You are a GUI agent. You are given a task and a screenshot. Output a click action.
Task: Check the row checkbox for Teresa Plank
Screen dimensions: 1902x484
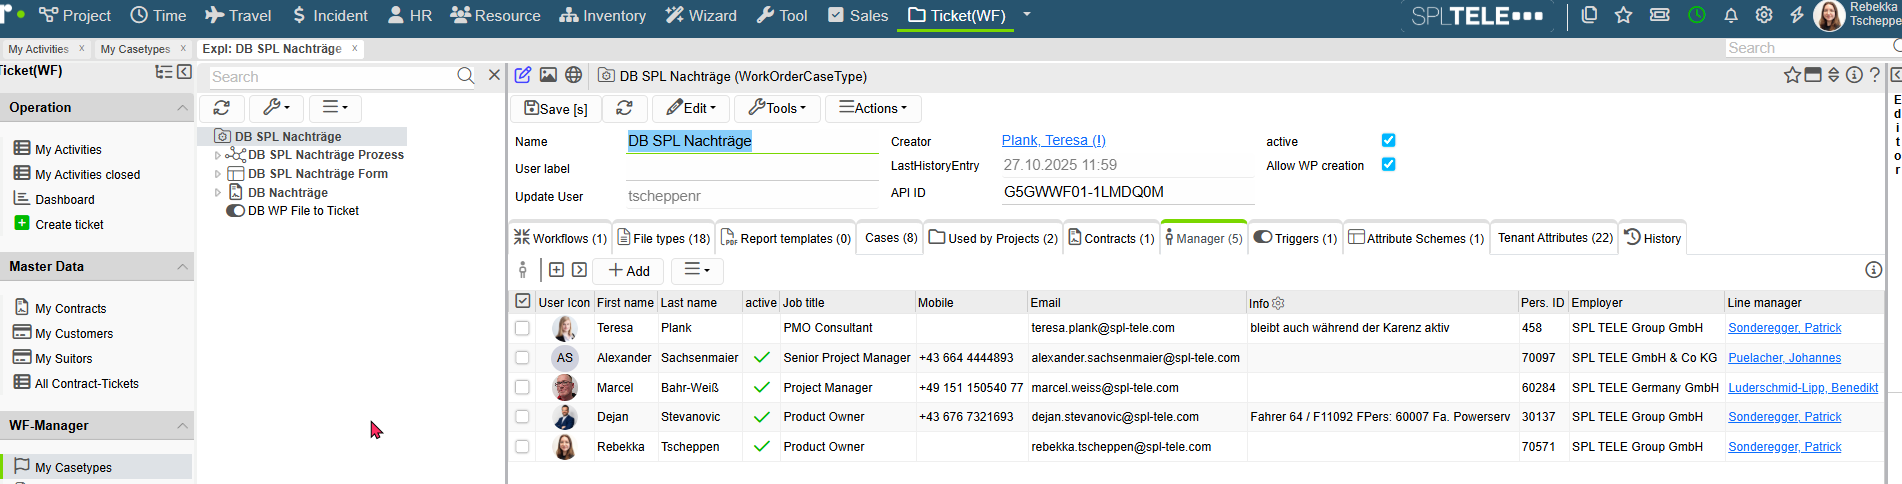522,328
